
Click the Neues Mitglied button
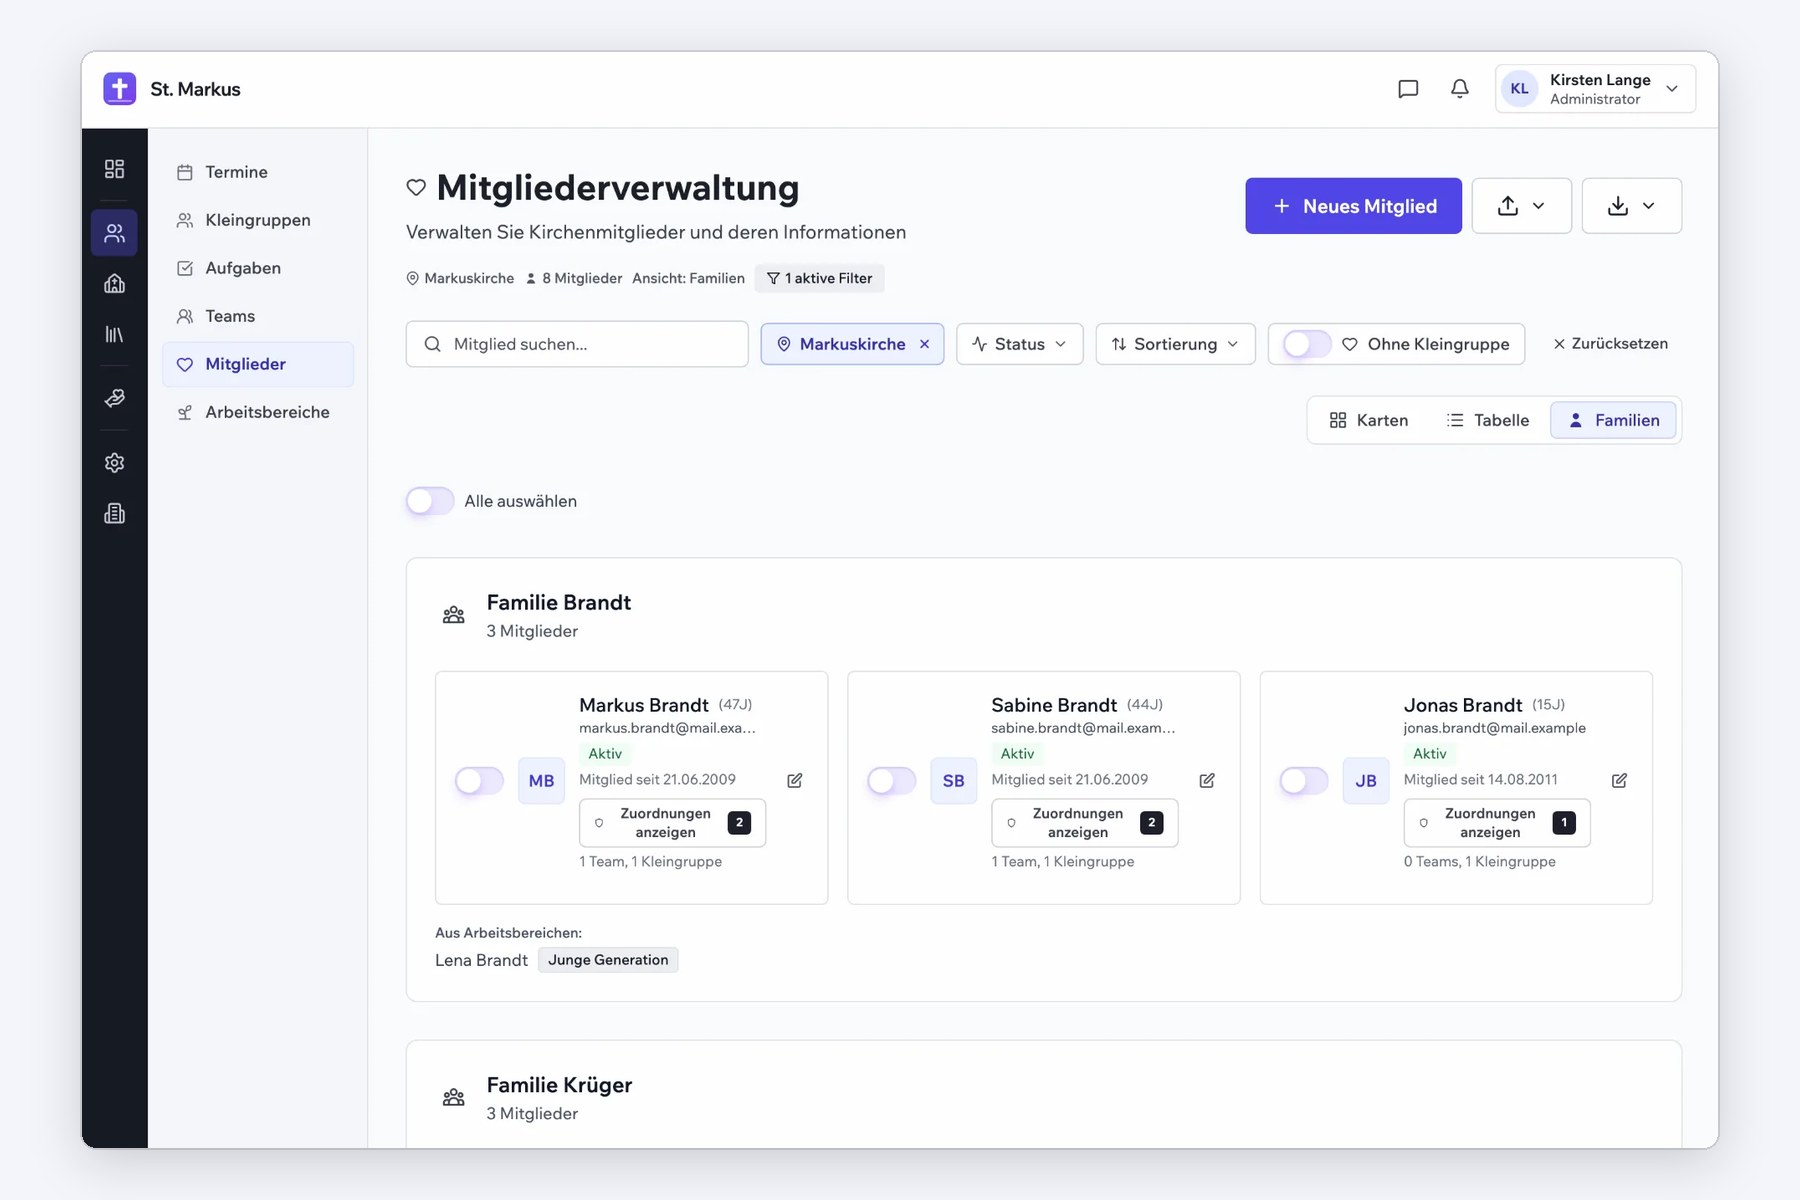tap(1353, 206)
